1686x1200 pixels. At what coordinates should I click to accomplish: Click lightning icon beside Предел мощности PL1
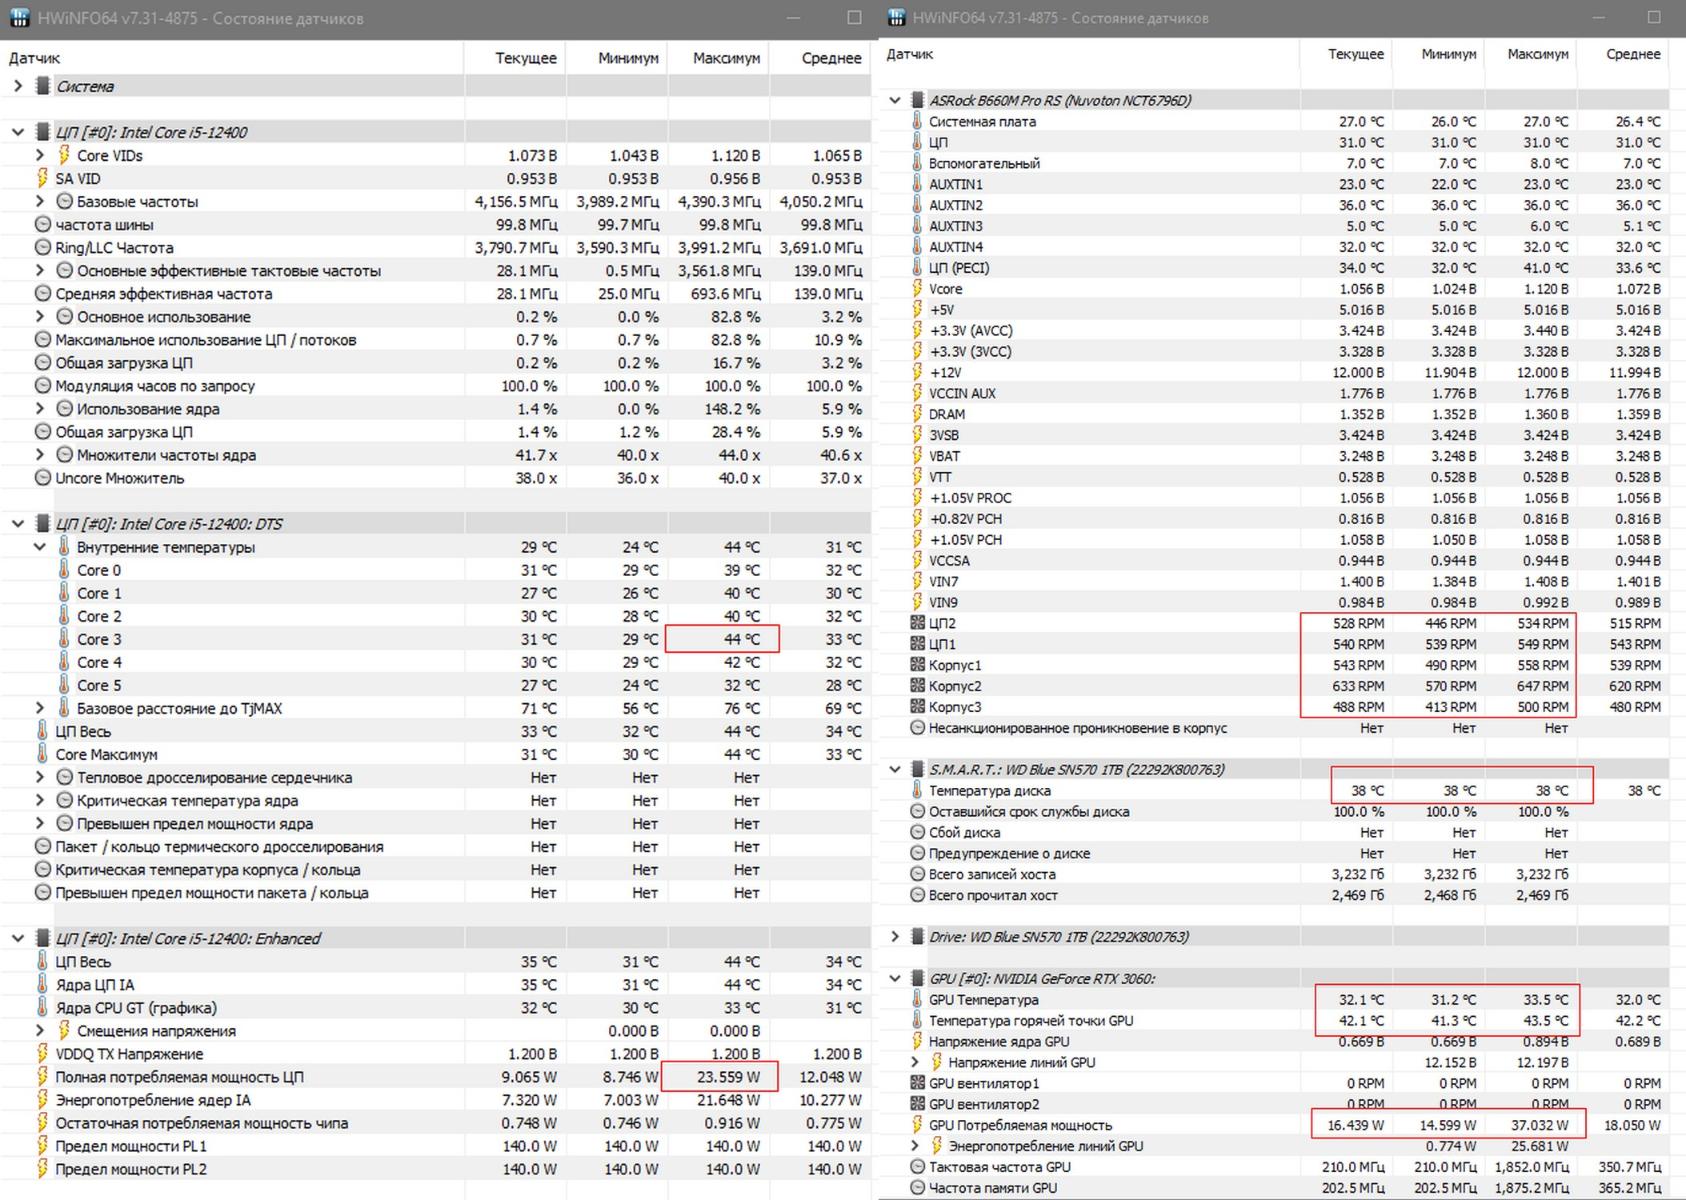coord(42,1146)
